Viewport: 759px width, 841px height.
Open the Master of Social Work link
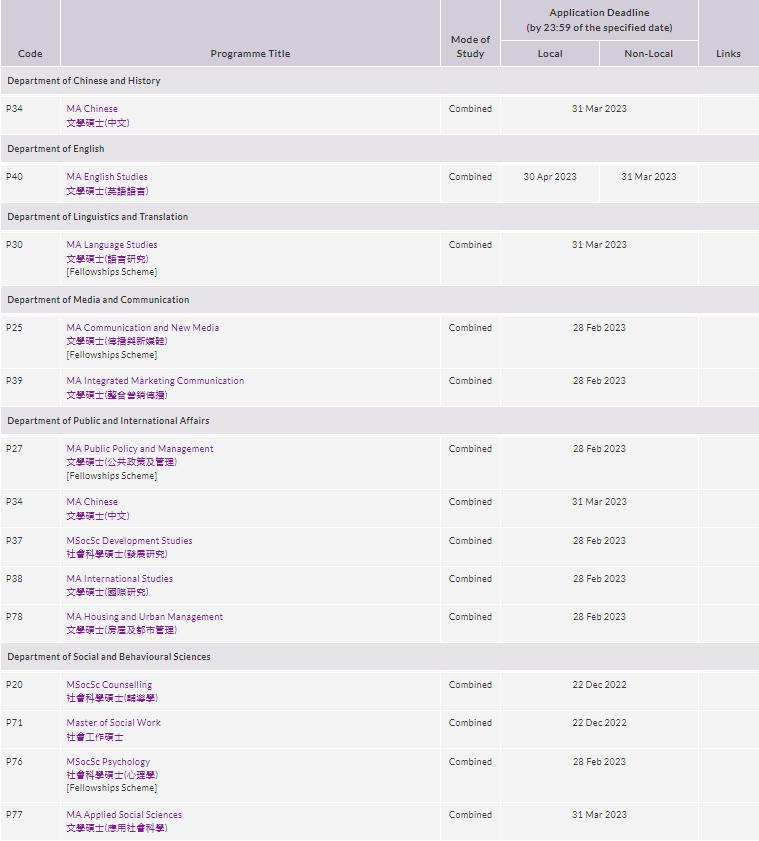114,723
